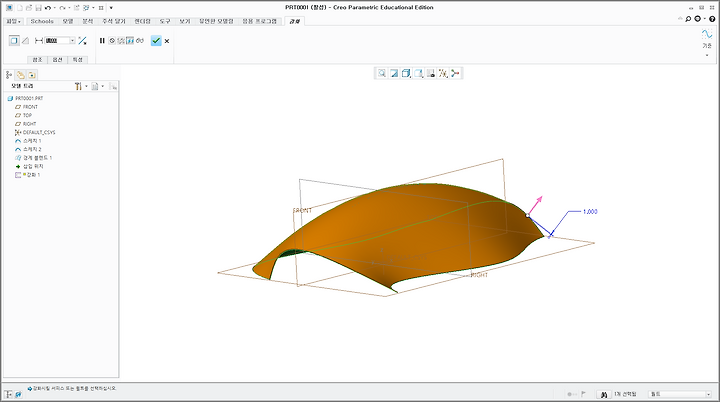Screen dimensions: 720x402
Task: Click the Regenerate icon in quick access toolbar
Action: tap(77, 8)
